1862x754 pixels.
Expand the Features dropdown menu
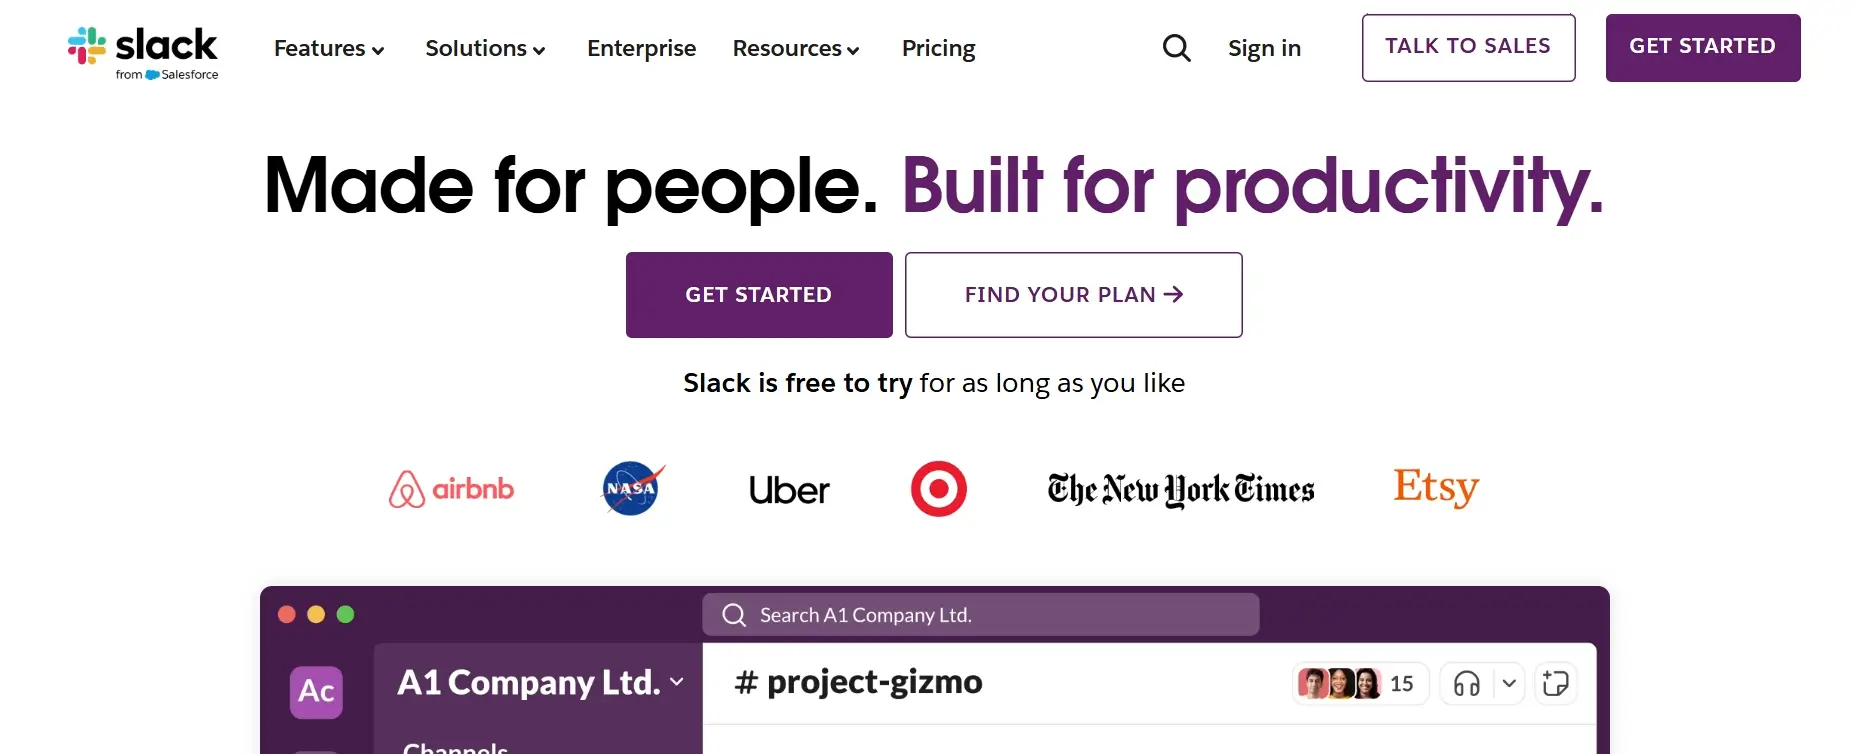pyautogui.click(x=329, y=48)
